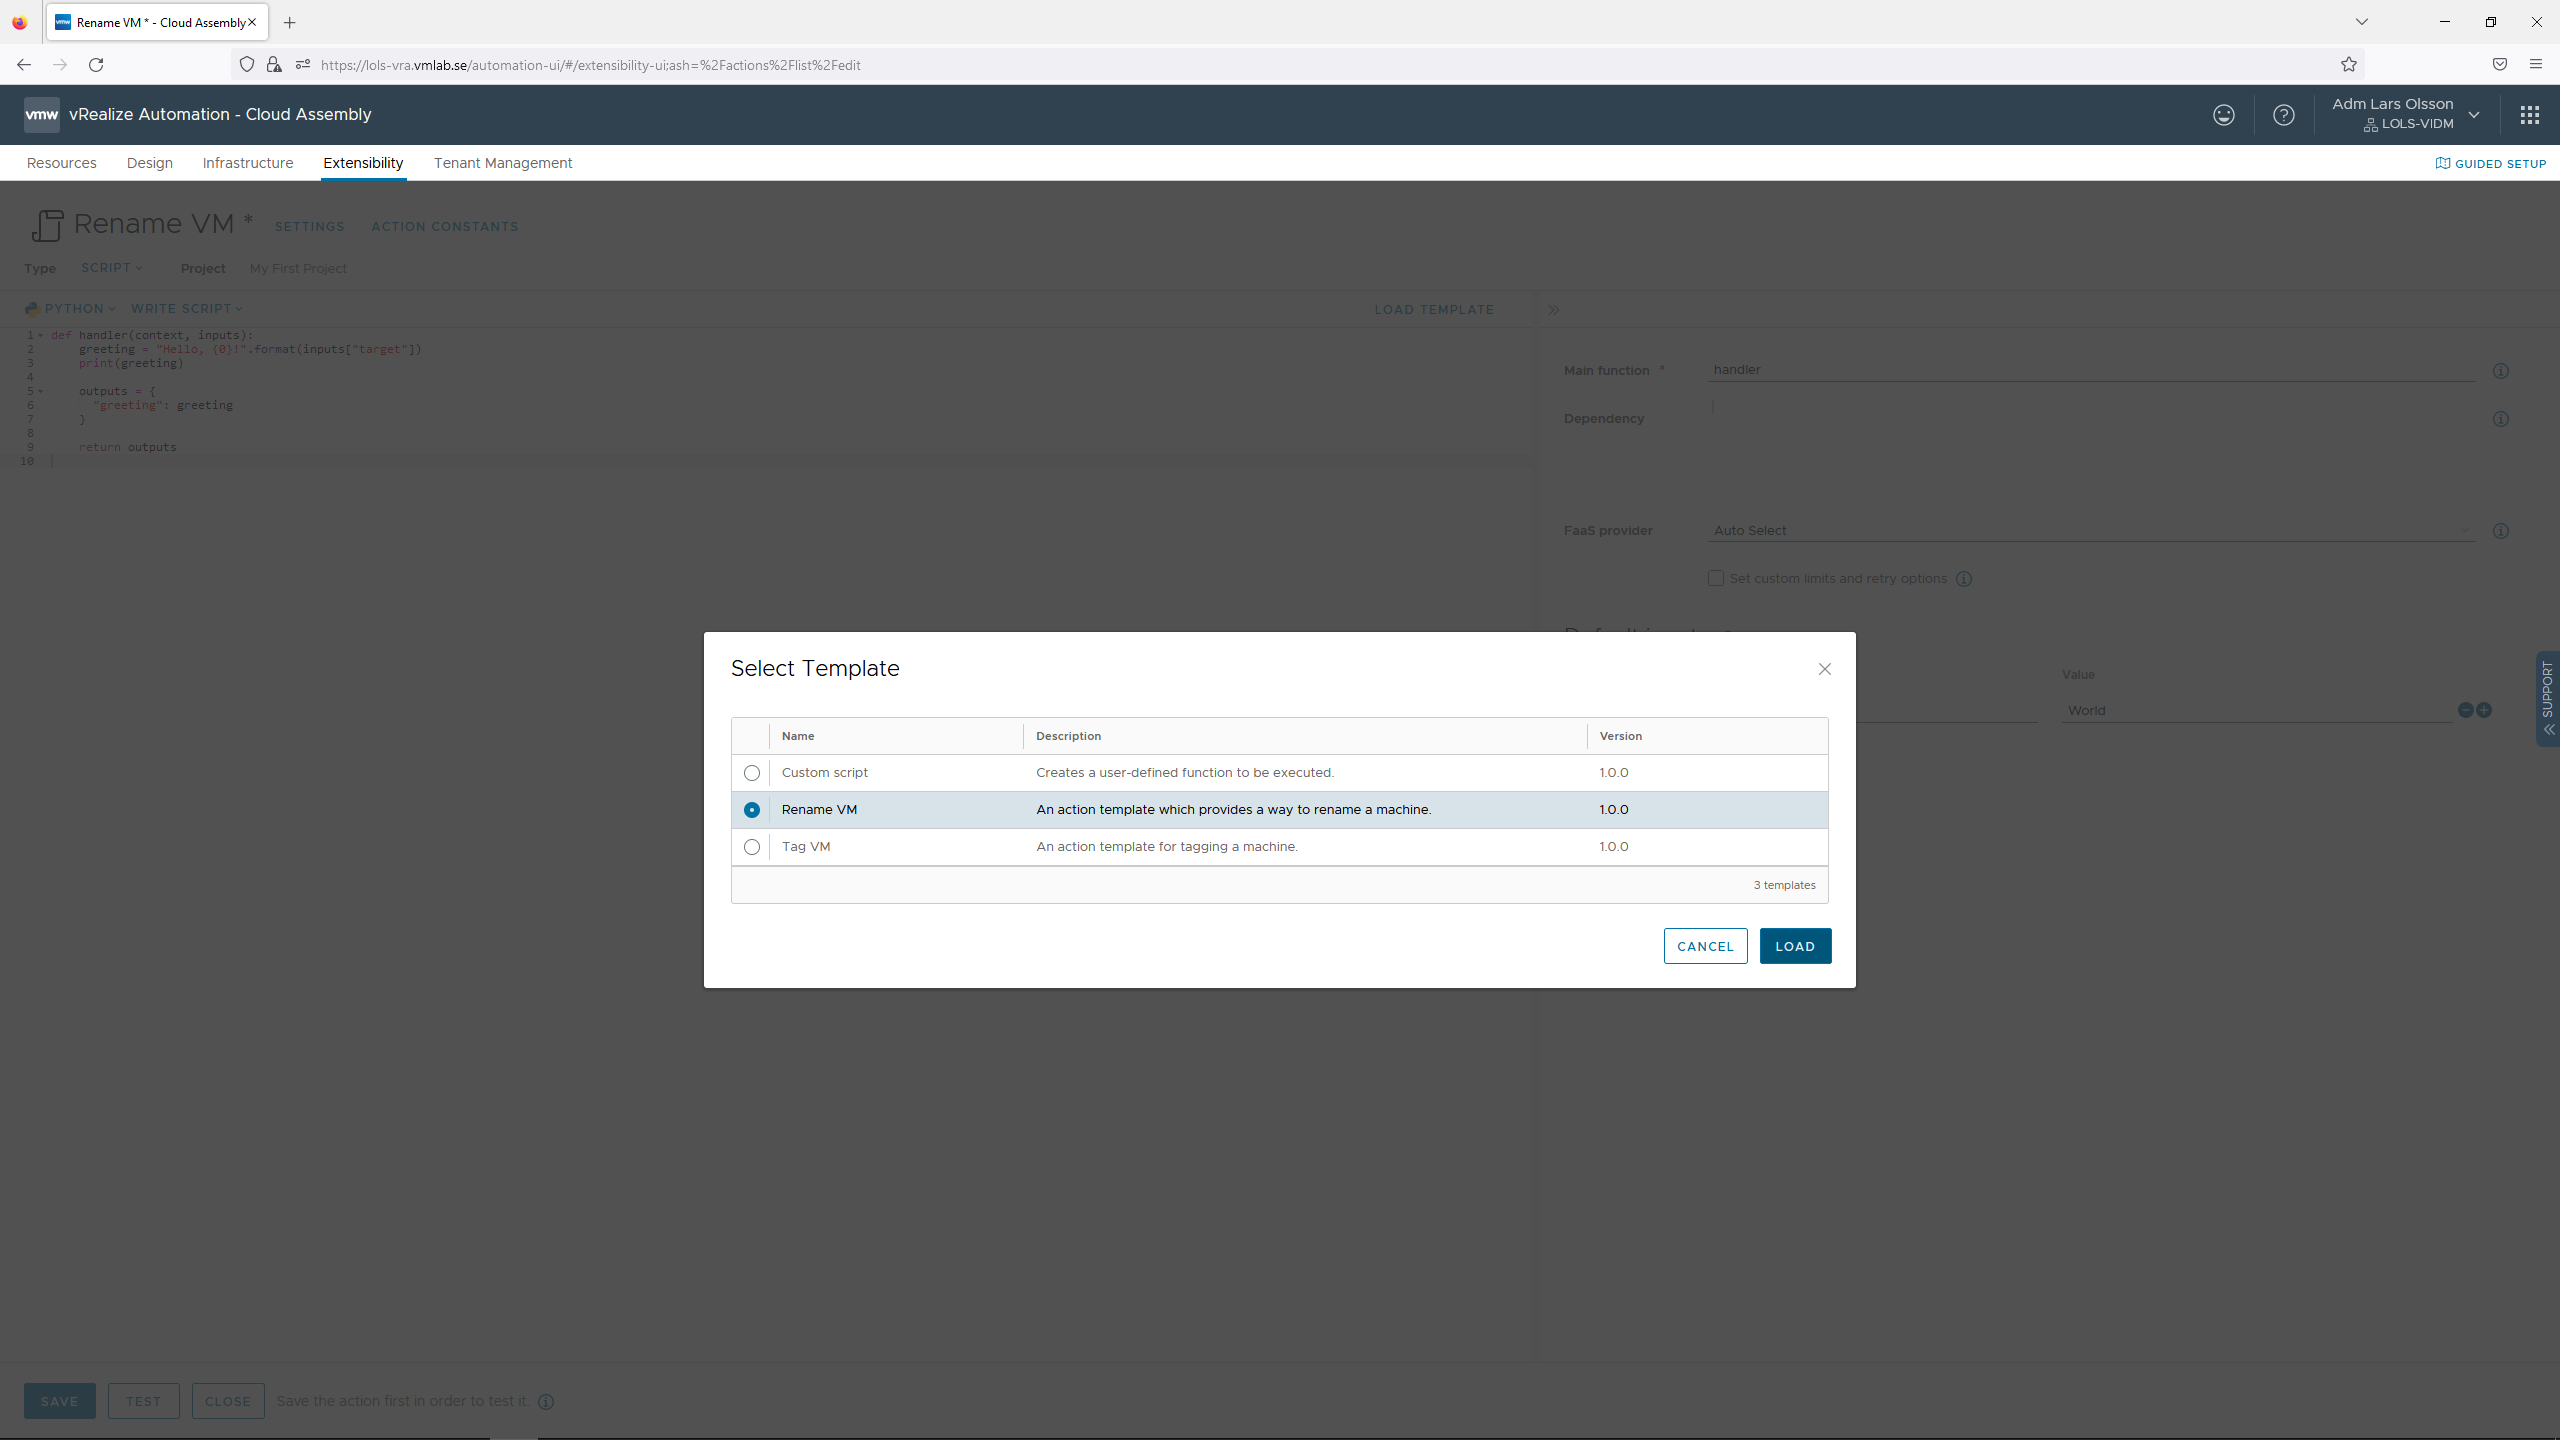This screenshot has height=1440, width=2560.
Task: Close the Select Template dialog with X
Action: [1825, 669]
